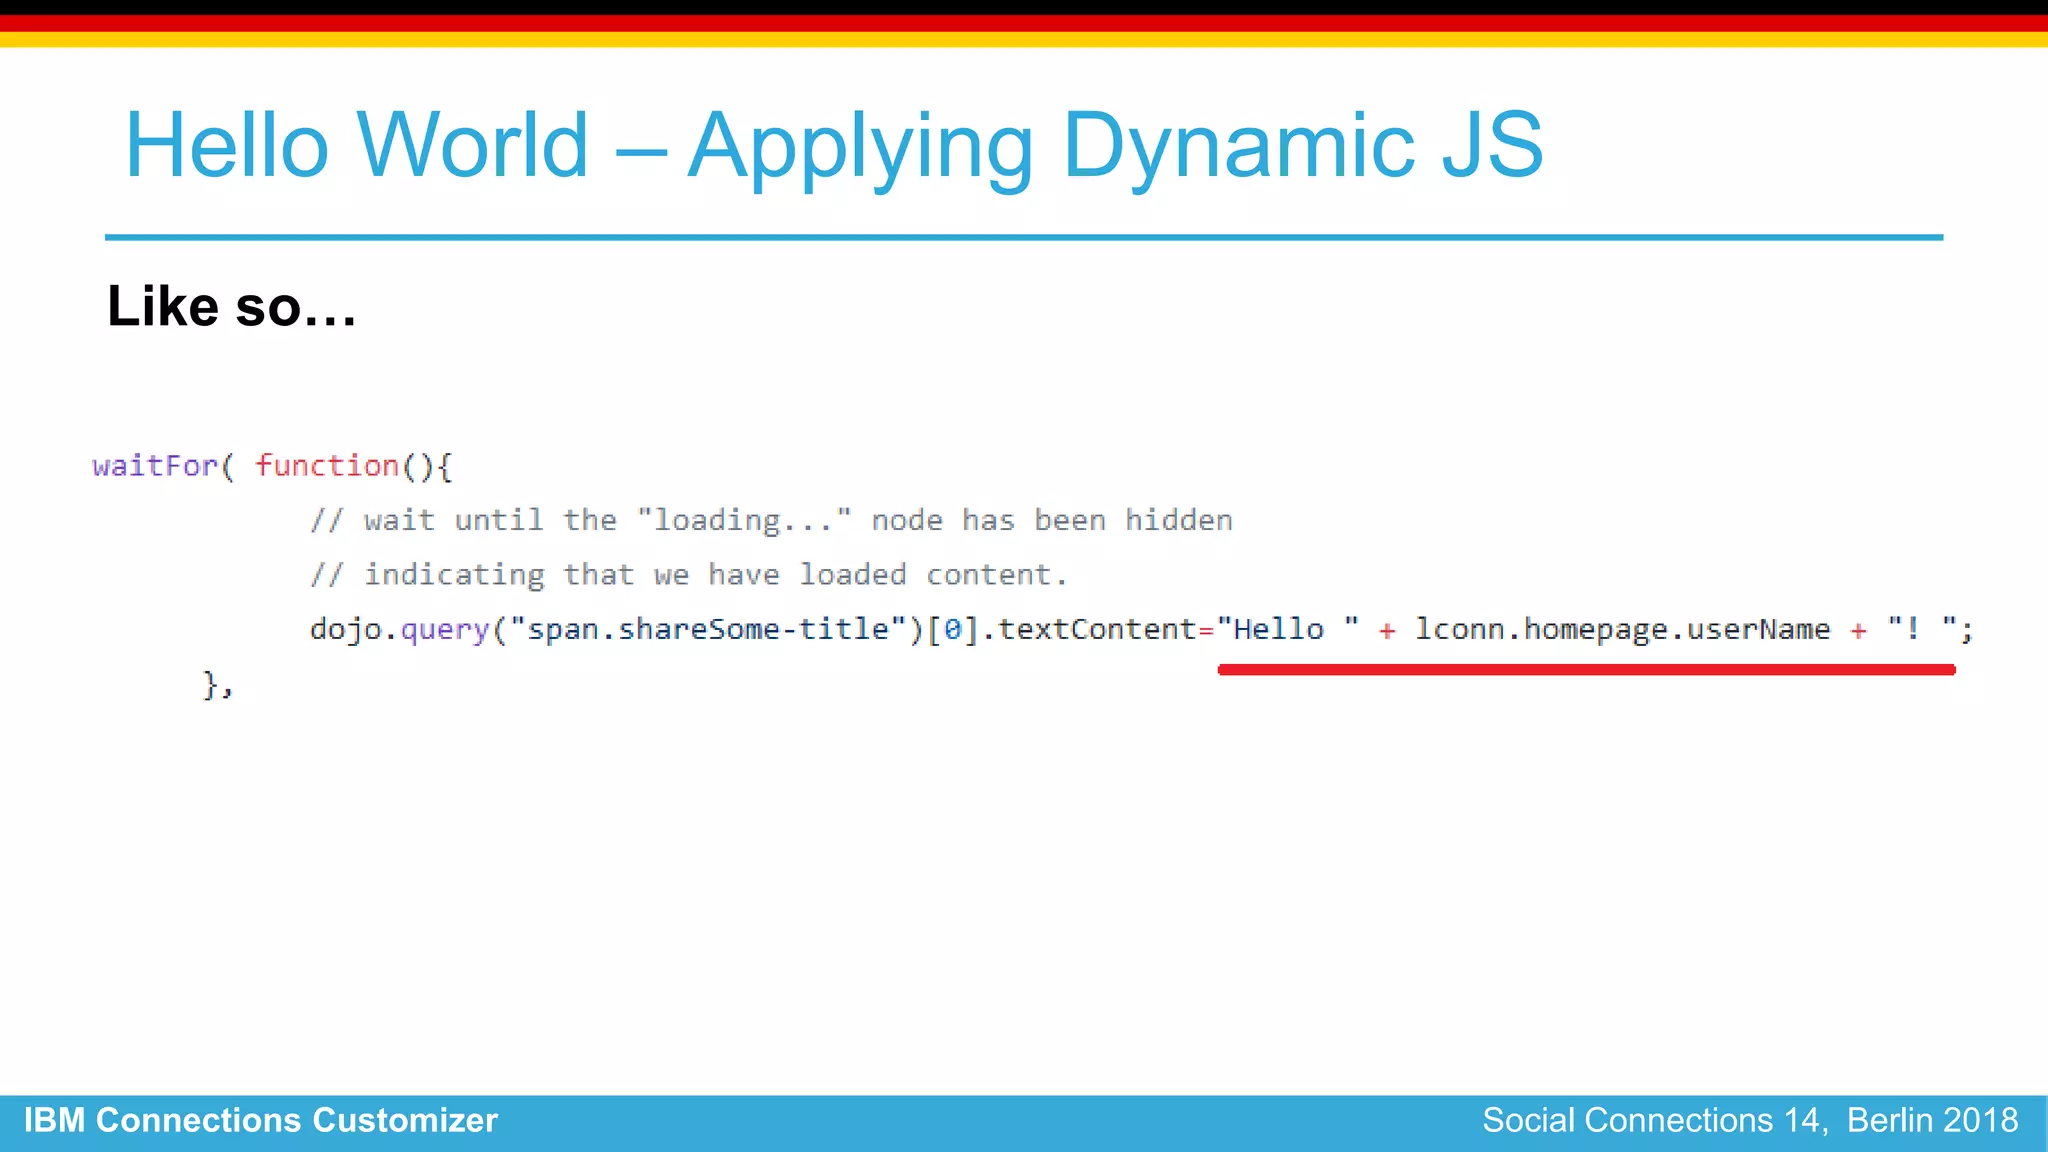Click the 'waitFor( function(){' code line
Viewport: 2048px width, 1152px height.
tap(272, 466)
